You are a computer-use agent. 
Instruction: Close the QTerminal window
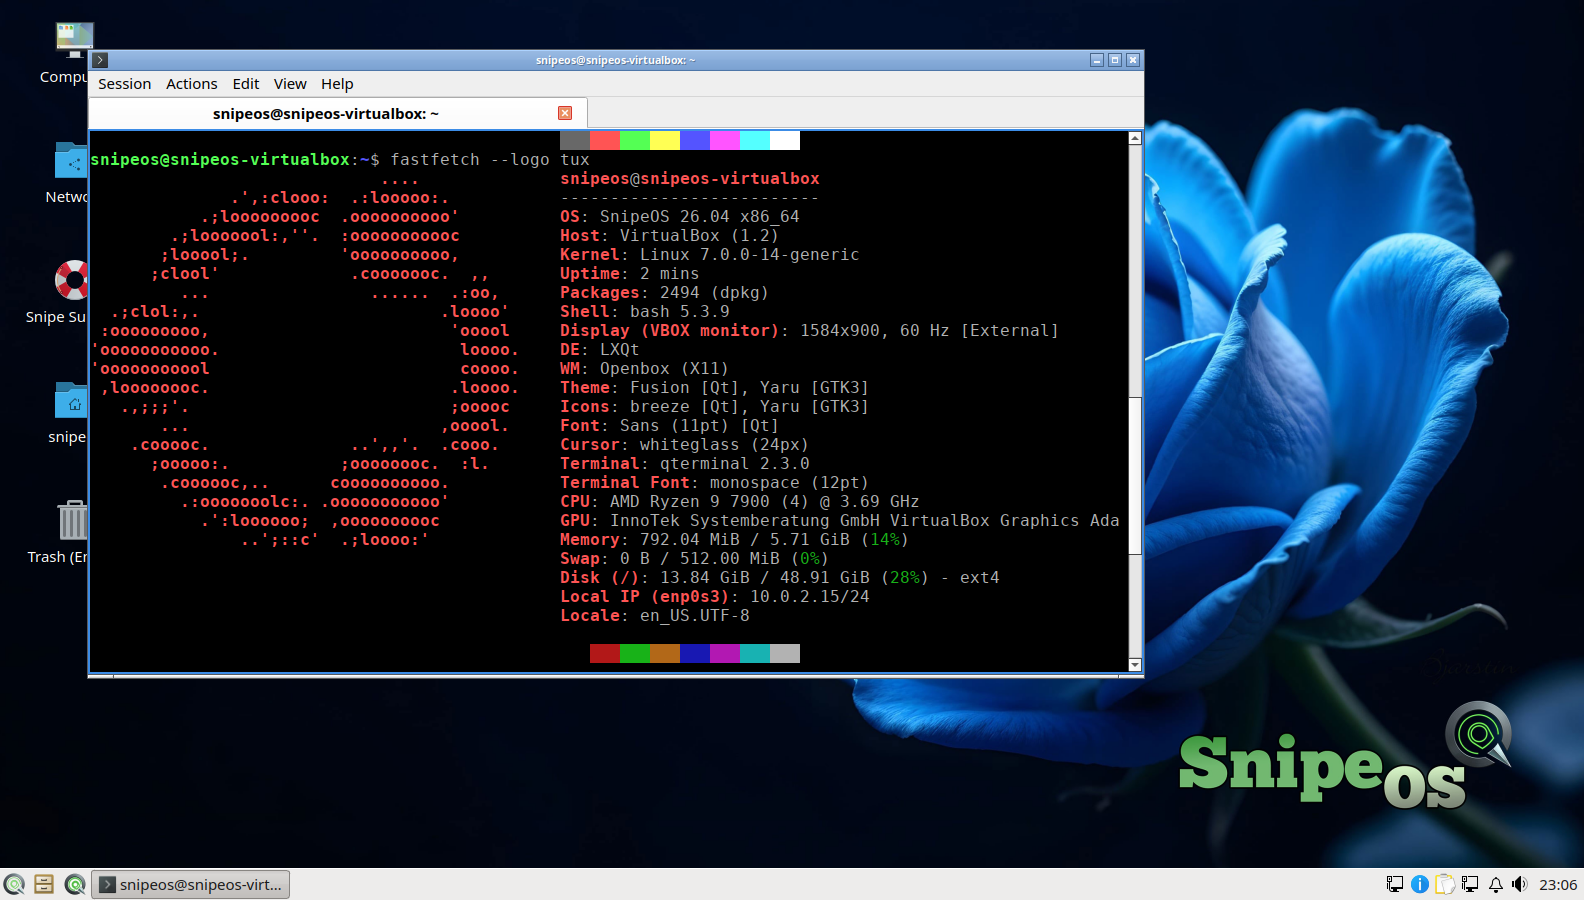(1133, 60)
